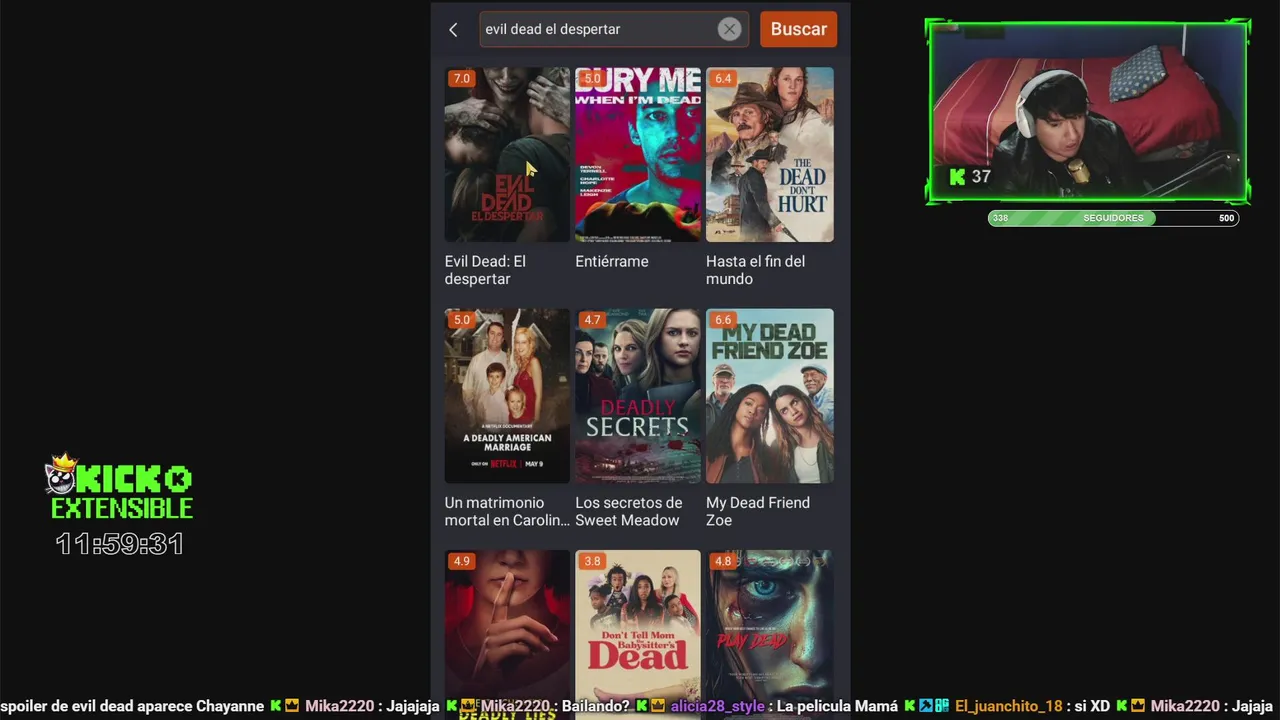Click the 11:59:31 stream timer
The height and width of the screenshot is (720, 1280).
click(x=119, y=545)
